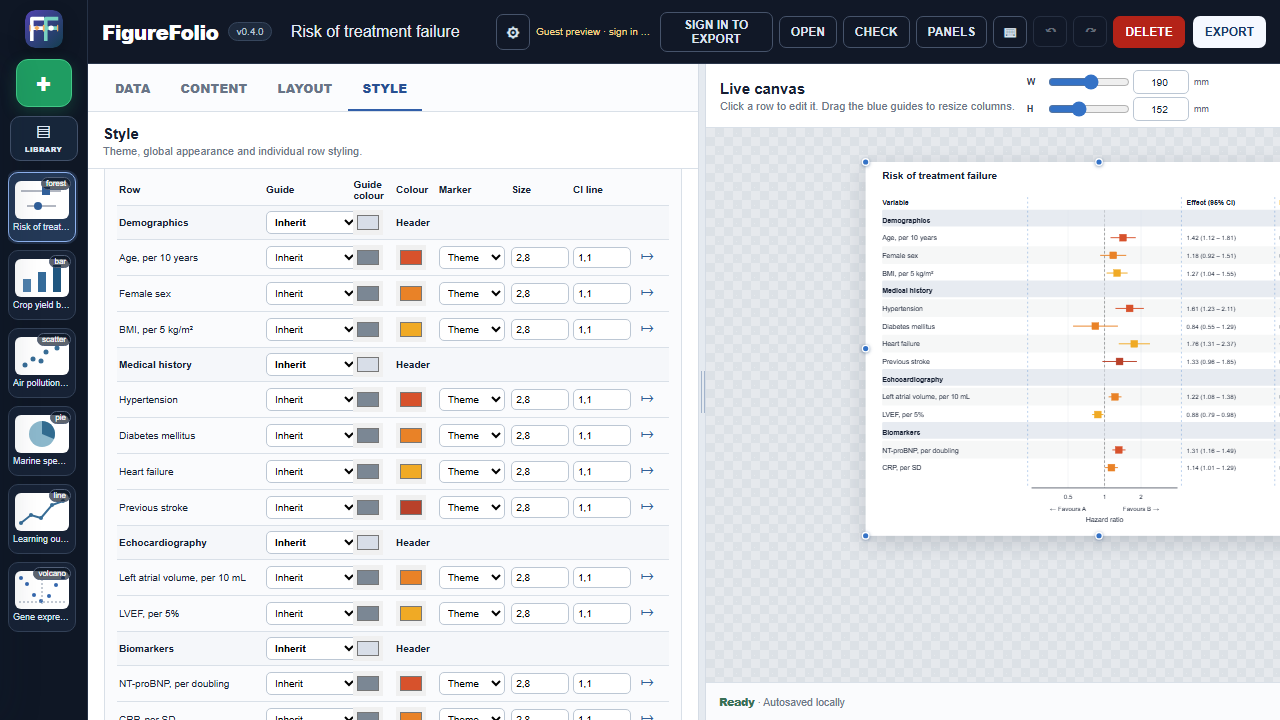
Task: Click the Guest preview sign in link
Action: click(593, 32)
